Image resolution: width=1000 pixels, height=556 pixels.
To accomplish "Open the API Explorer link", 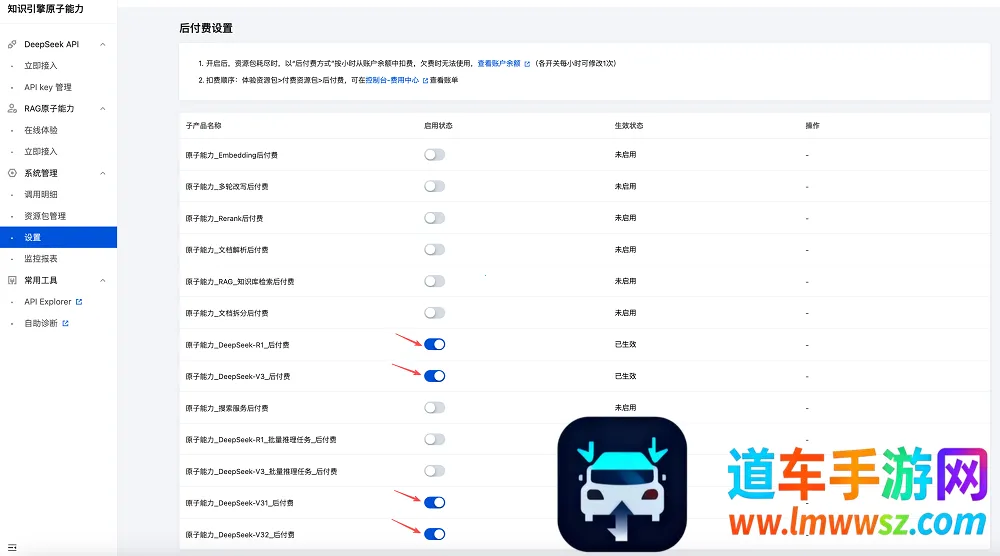I will click(48, 302).
